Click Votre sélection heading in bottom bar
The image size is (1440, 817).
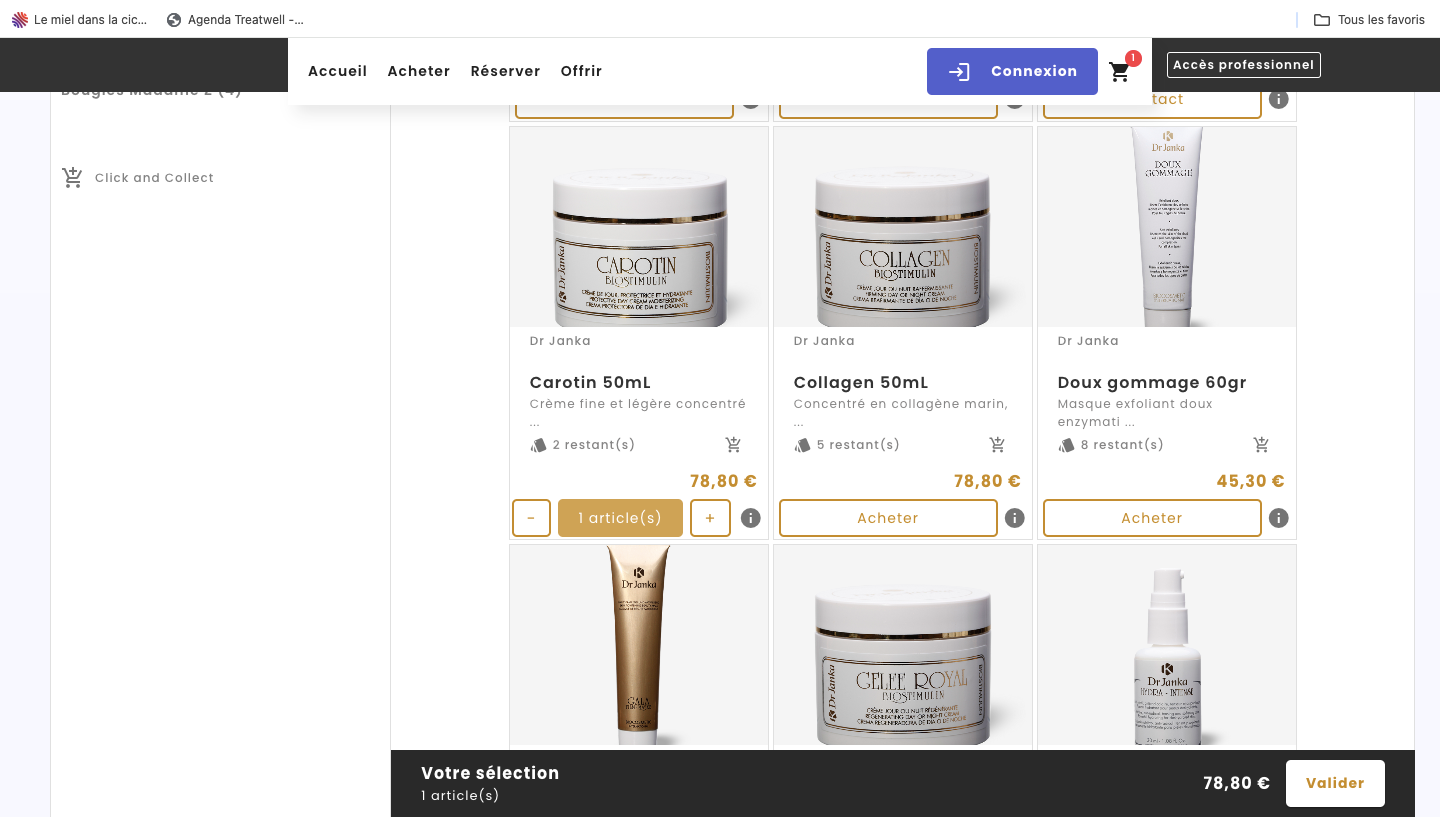490,773
